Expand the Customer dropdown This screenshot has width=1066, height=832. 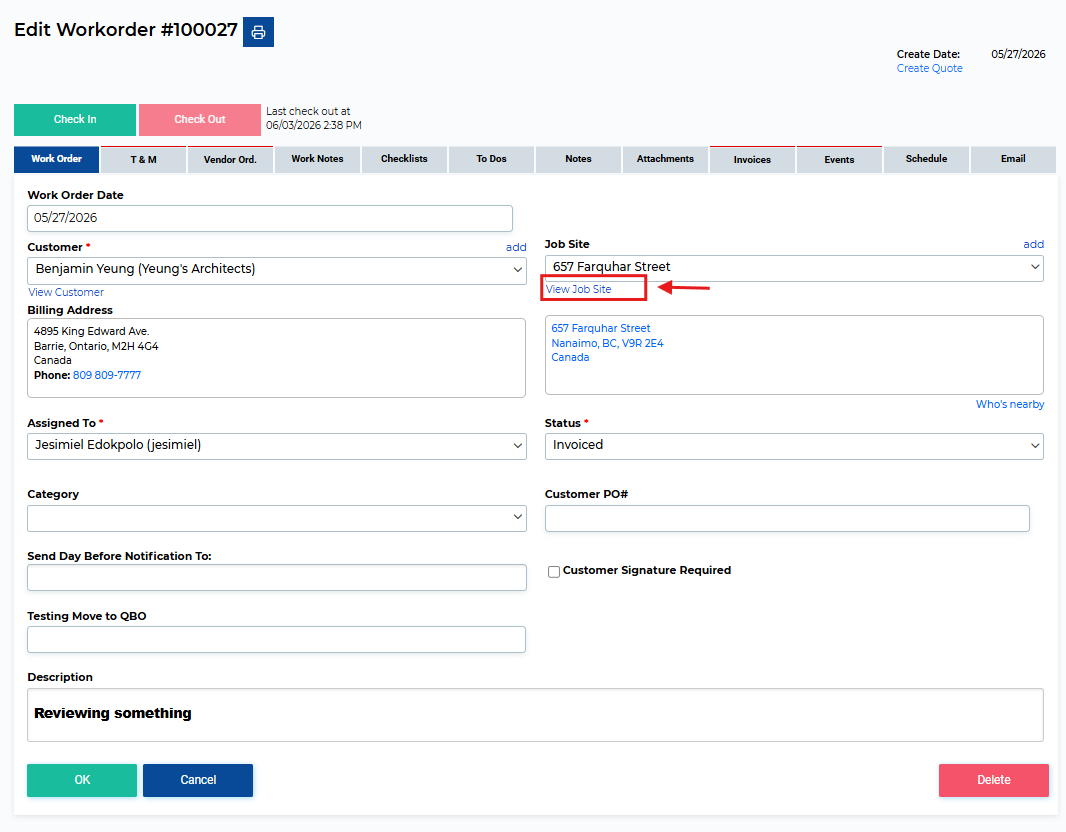[x=277, y=270]
